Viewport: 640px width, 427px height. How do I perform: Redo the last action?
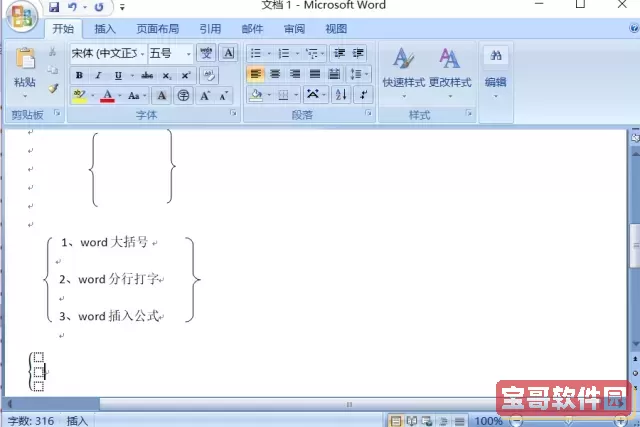[99, 7]
